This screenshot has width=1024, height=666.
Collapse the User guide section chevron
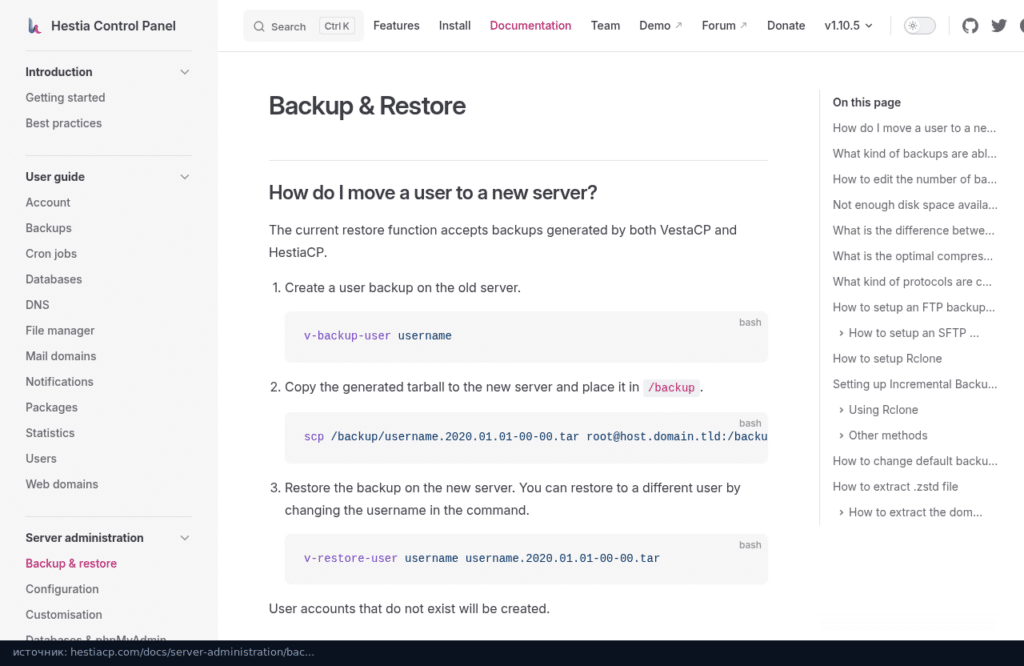185,177
